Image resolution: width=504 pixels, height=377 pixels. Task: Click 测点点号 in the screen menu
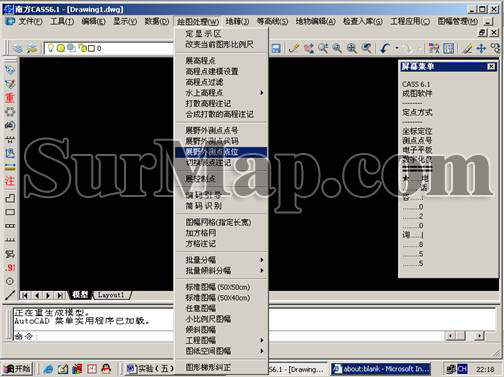pyautogui.click(x=417, y=140)
